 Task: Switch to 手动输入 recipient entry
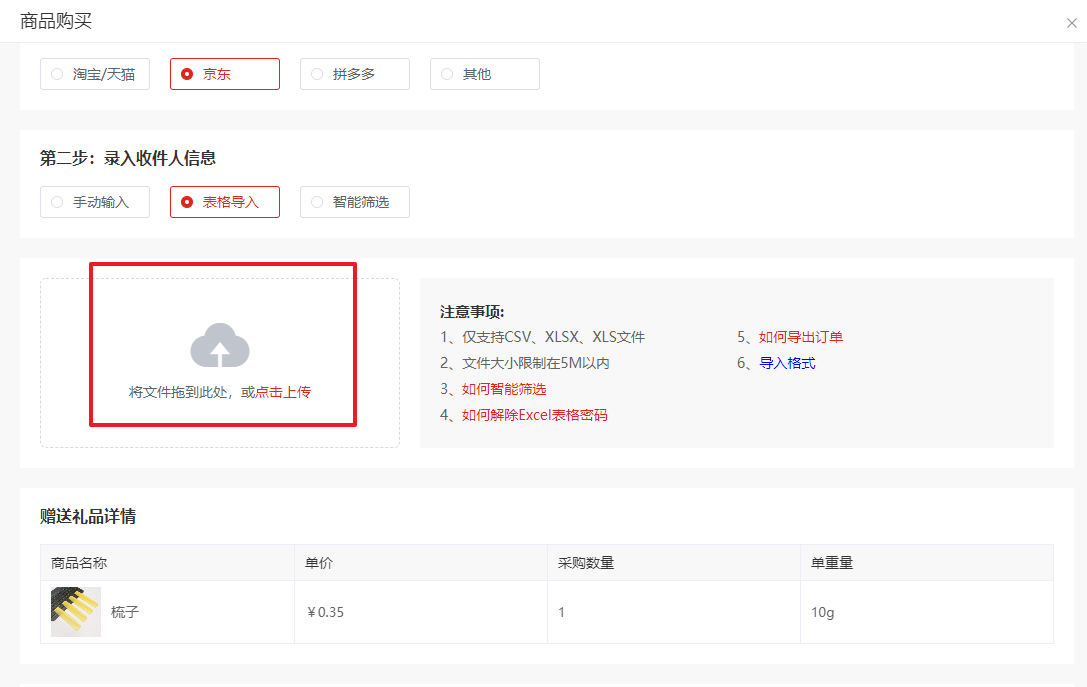tap(95, 202)
